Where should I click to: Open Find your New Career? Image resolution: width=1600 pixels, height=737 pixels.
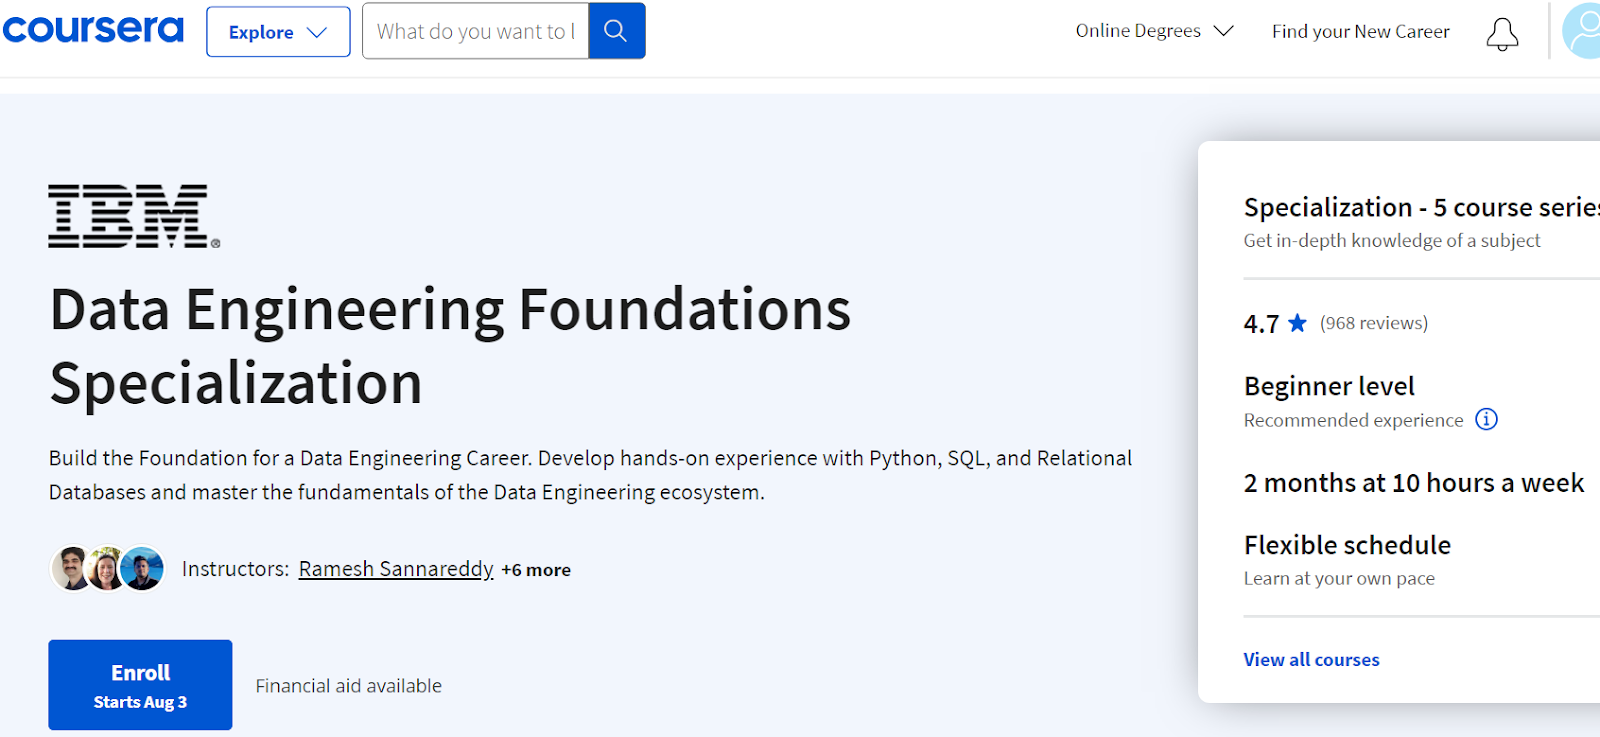pos(1360,31)
